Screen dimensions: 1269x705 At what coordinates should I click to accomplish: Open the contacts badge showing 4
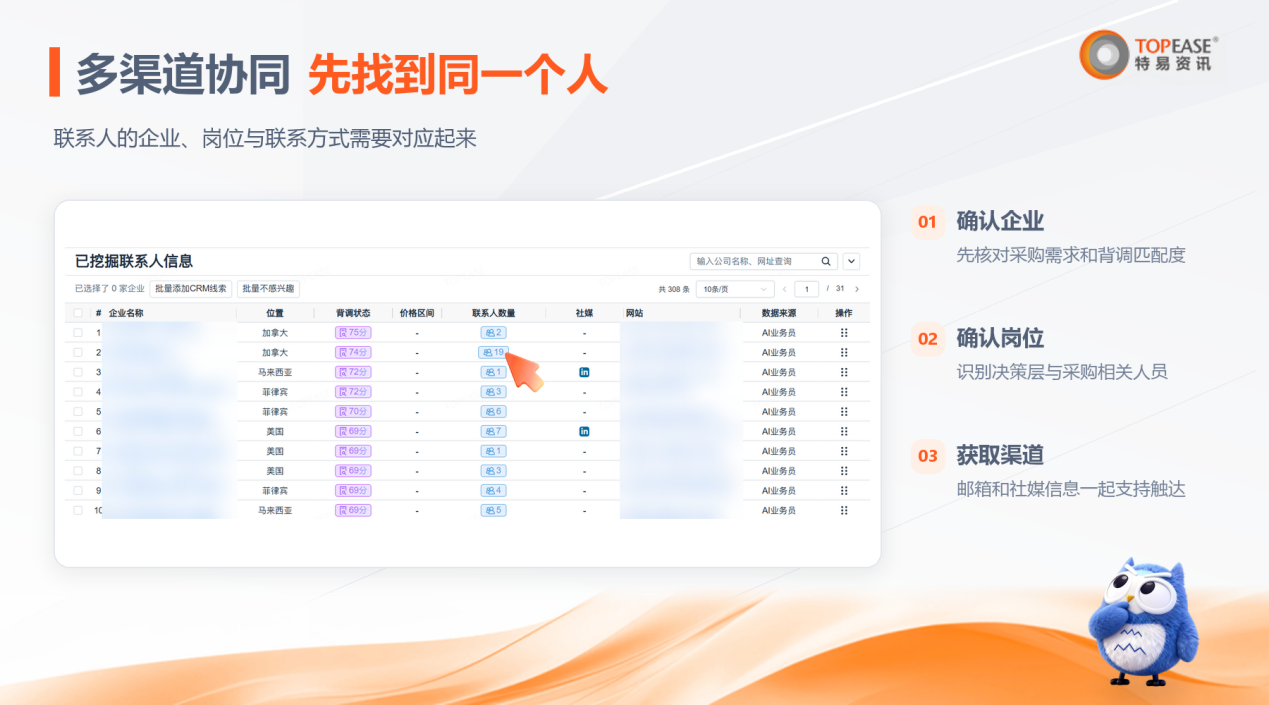tap(493, 490)
